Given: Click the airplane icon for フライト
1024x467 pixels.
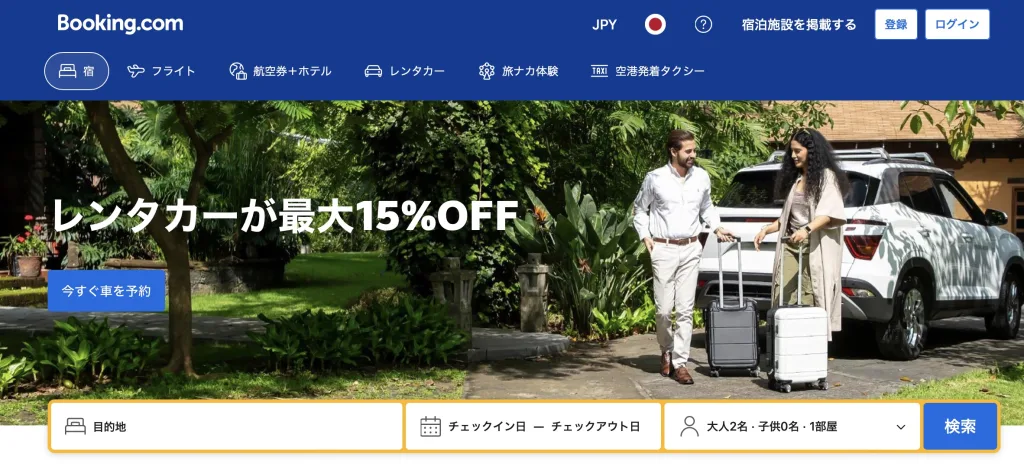Looking at the screenshot, I should click(136, 71).
